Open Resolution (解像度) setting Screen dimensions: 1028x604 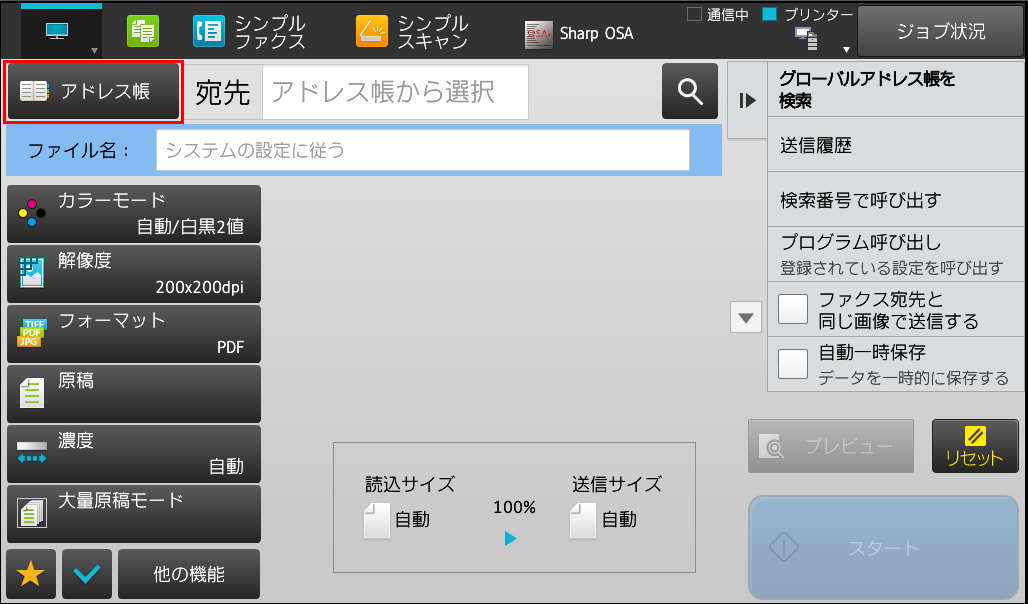(134, 274)
